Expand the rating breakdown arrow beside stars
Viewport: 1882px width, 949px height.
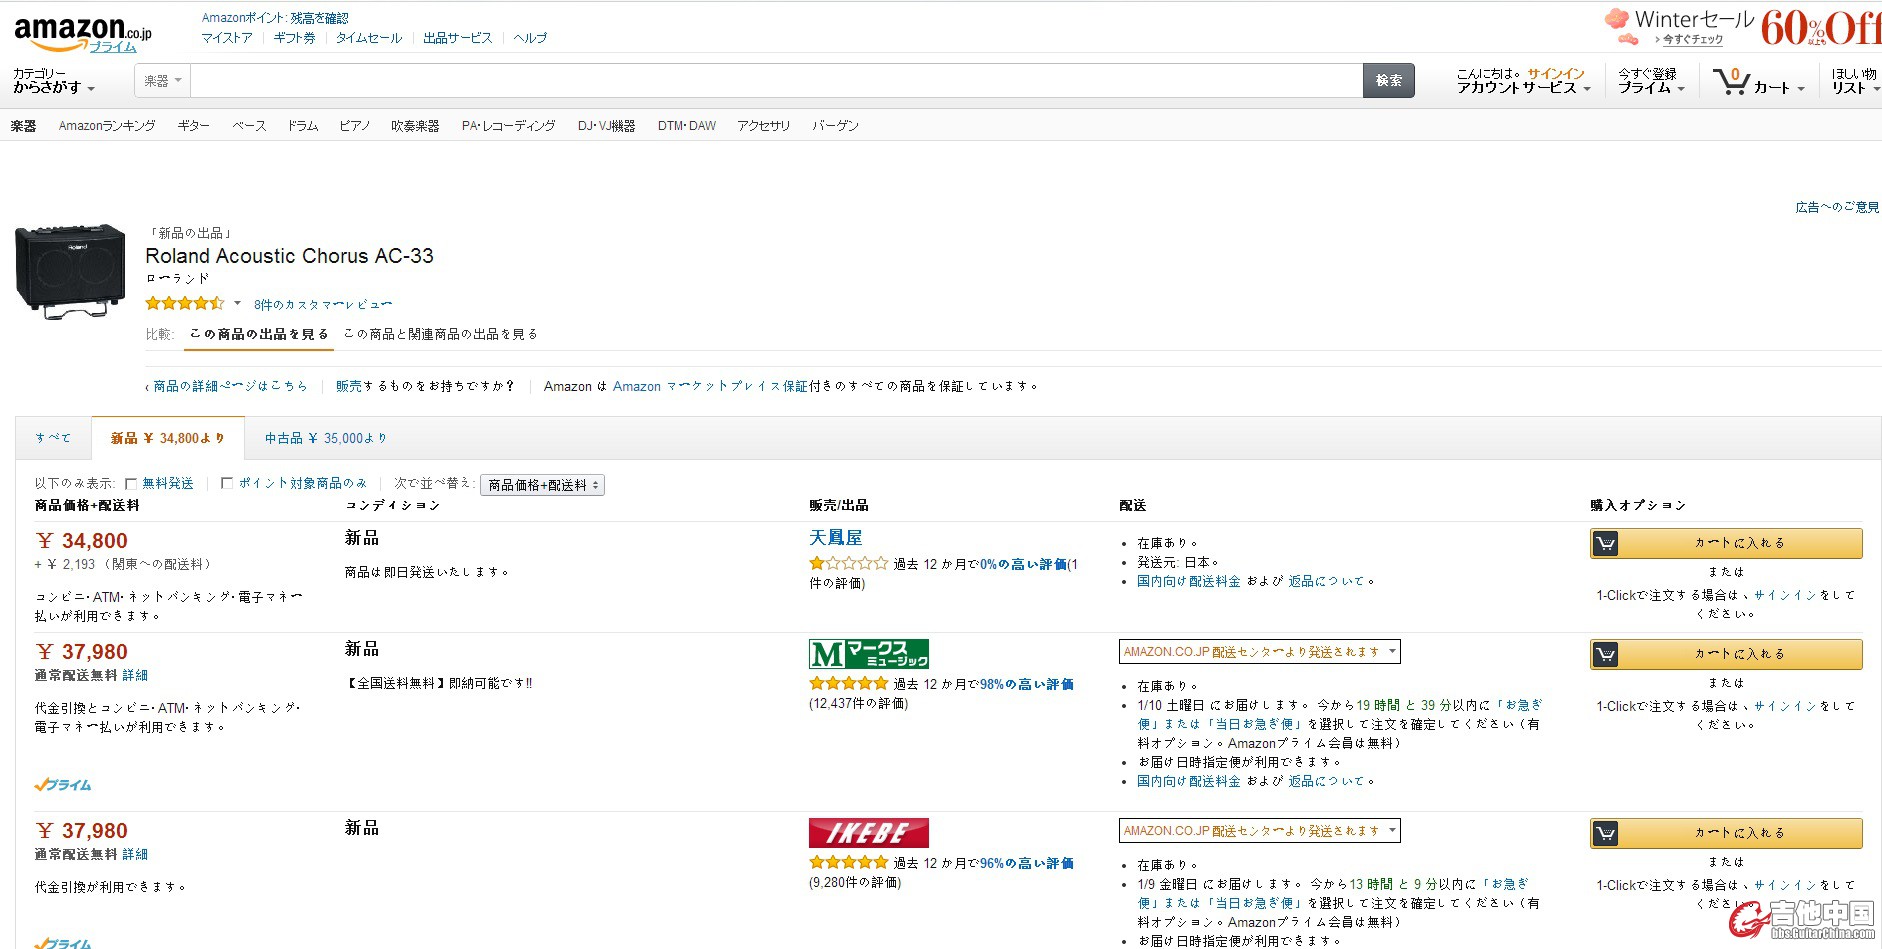tap(237, 303)
